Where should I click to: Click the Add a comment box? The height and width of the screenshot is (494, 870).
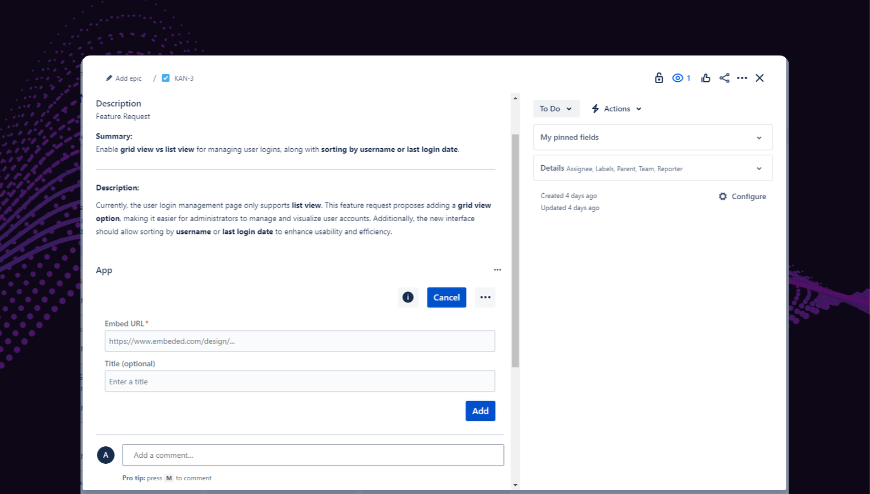(x=313, y=455)
